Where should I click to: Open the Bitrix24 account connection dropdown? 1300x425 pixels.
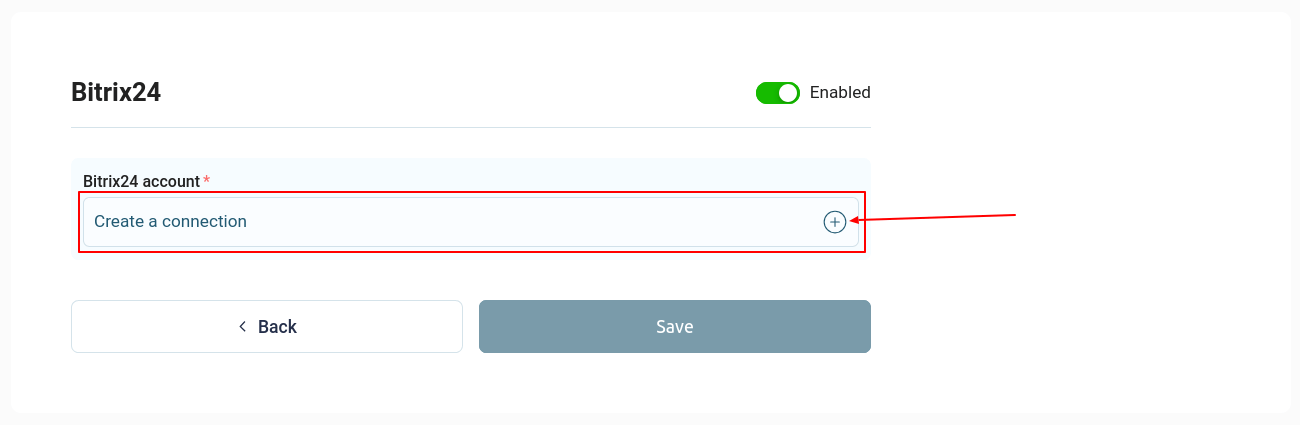(470, 222)
